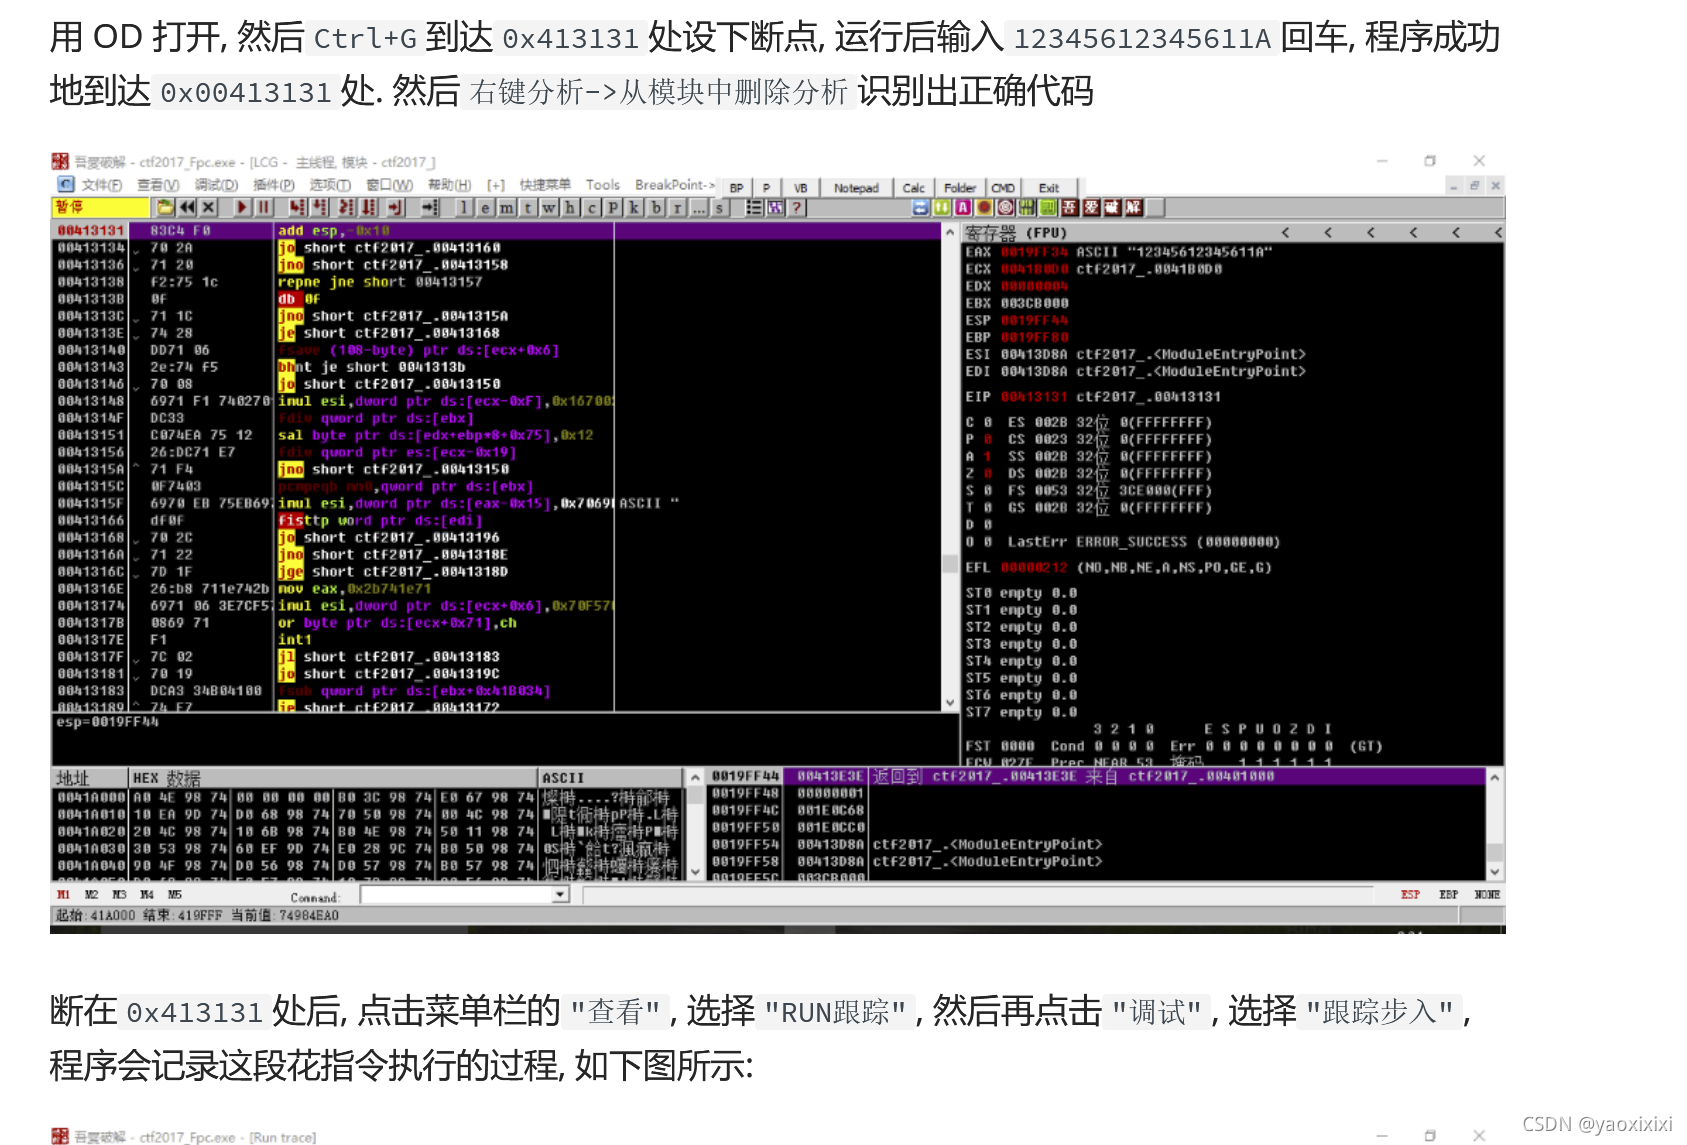
Task: Launch Calc from the shortcut bar
Action: (x=913, y=188)
